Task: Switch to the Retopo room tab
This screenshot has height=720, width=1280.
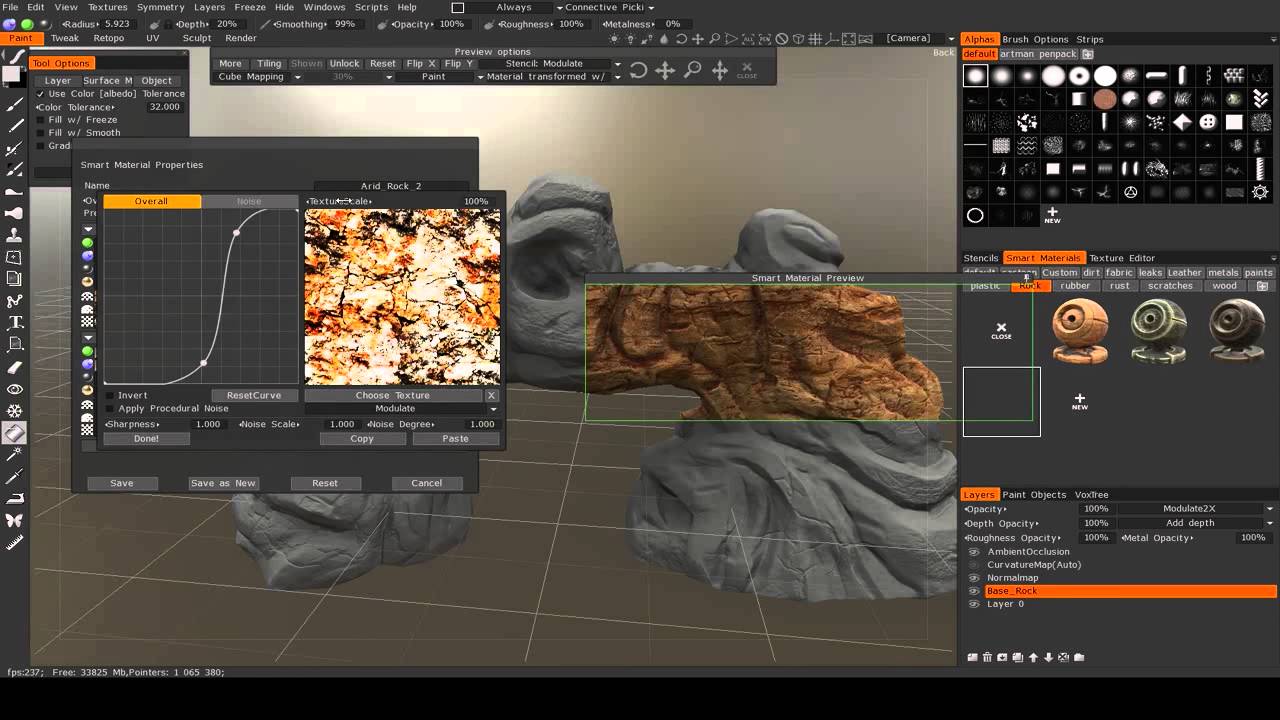Action: pos(108,39)
